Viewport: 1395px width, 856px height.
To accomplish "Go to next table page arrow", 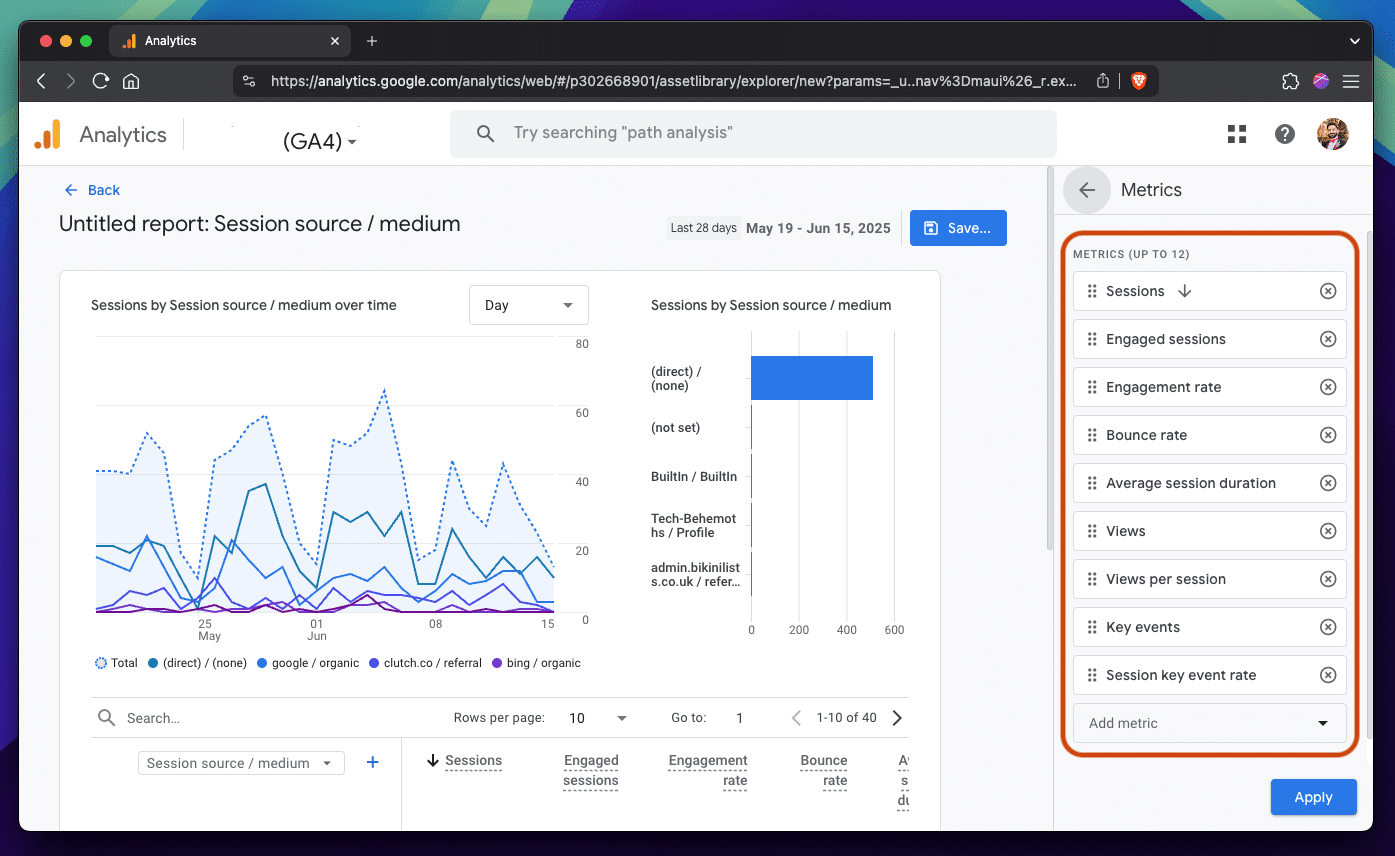I will pos(897,718).
